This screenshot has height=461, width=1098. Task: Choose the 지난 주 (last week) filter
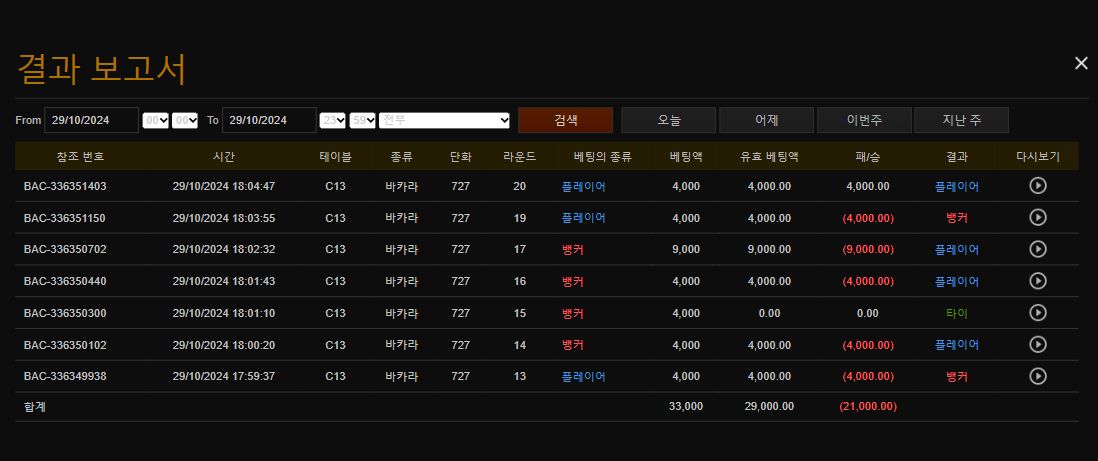[961, 120]
